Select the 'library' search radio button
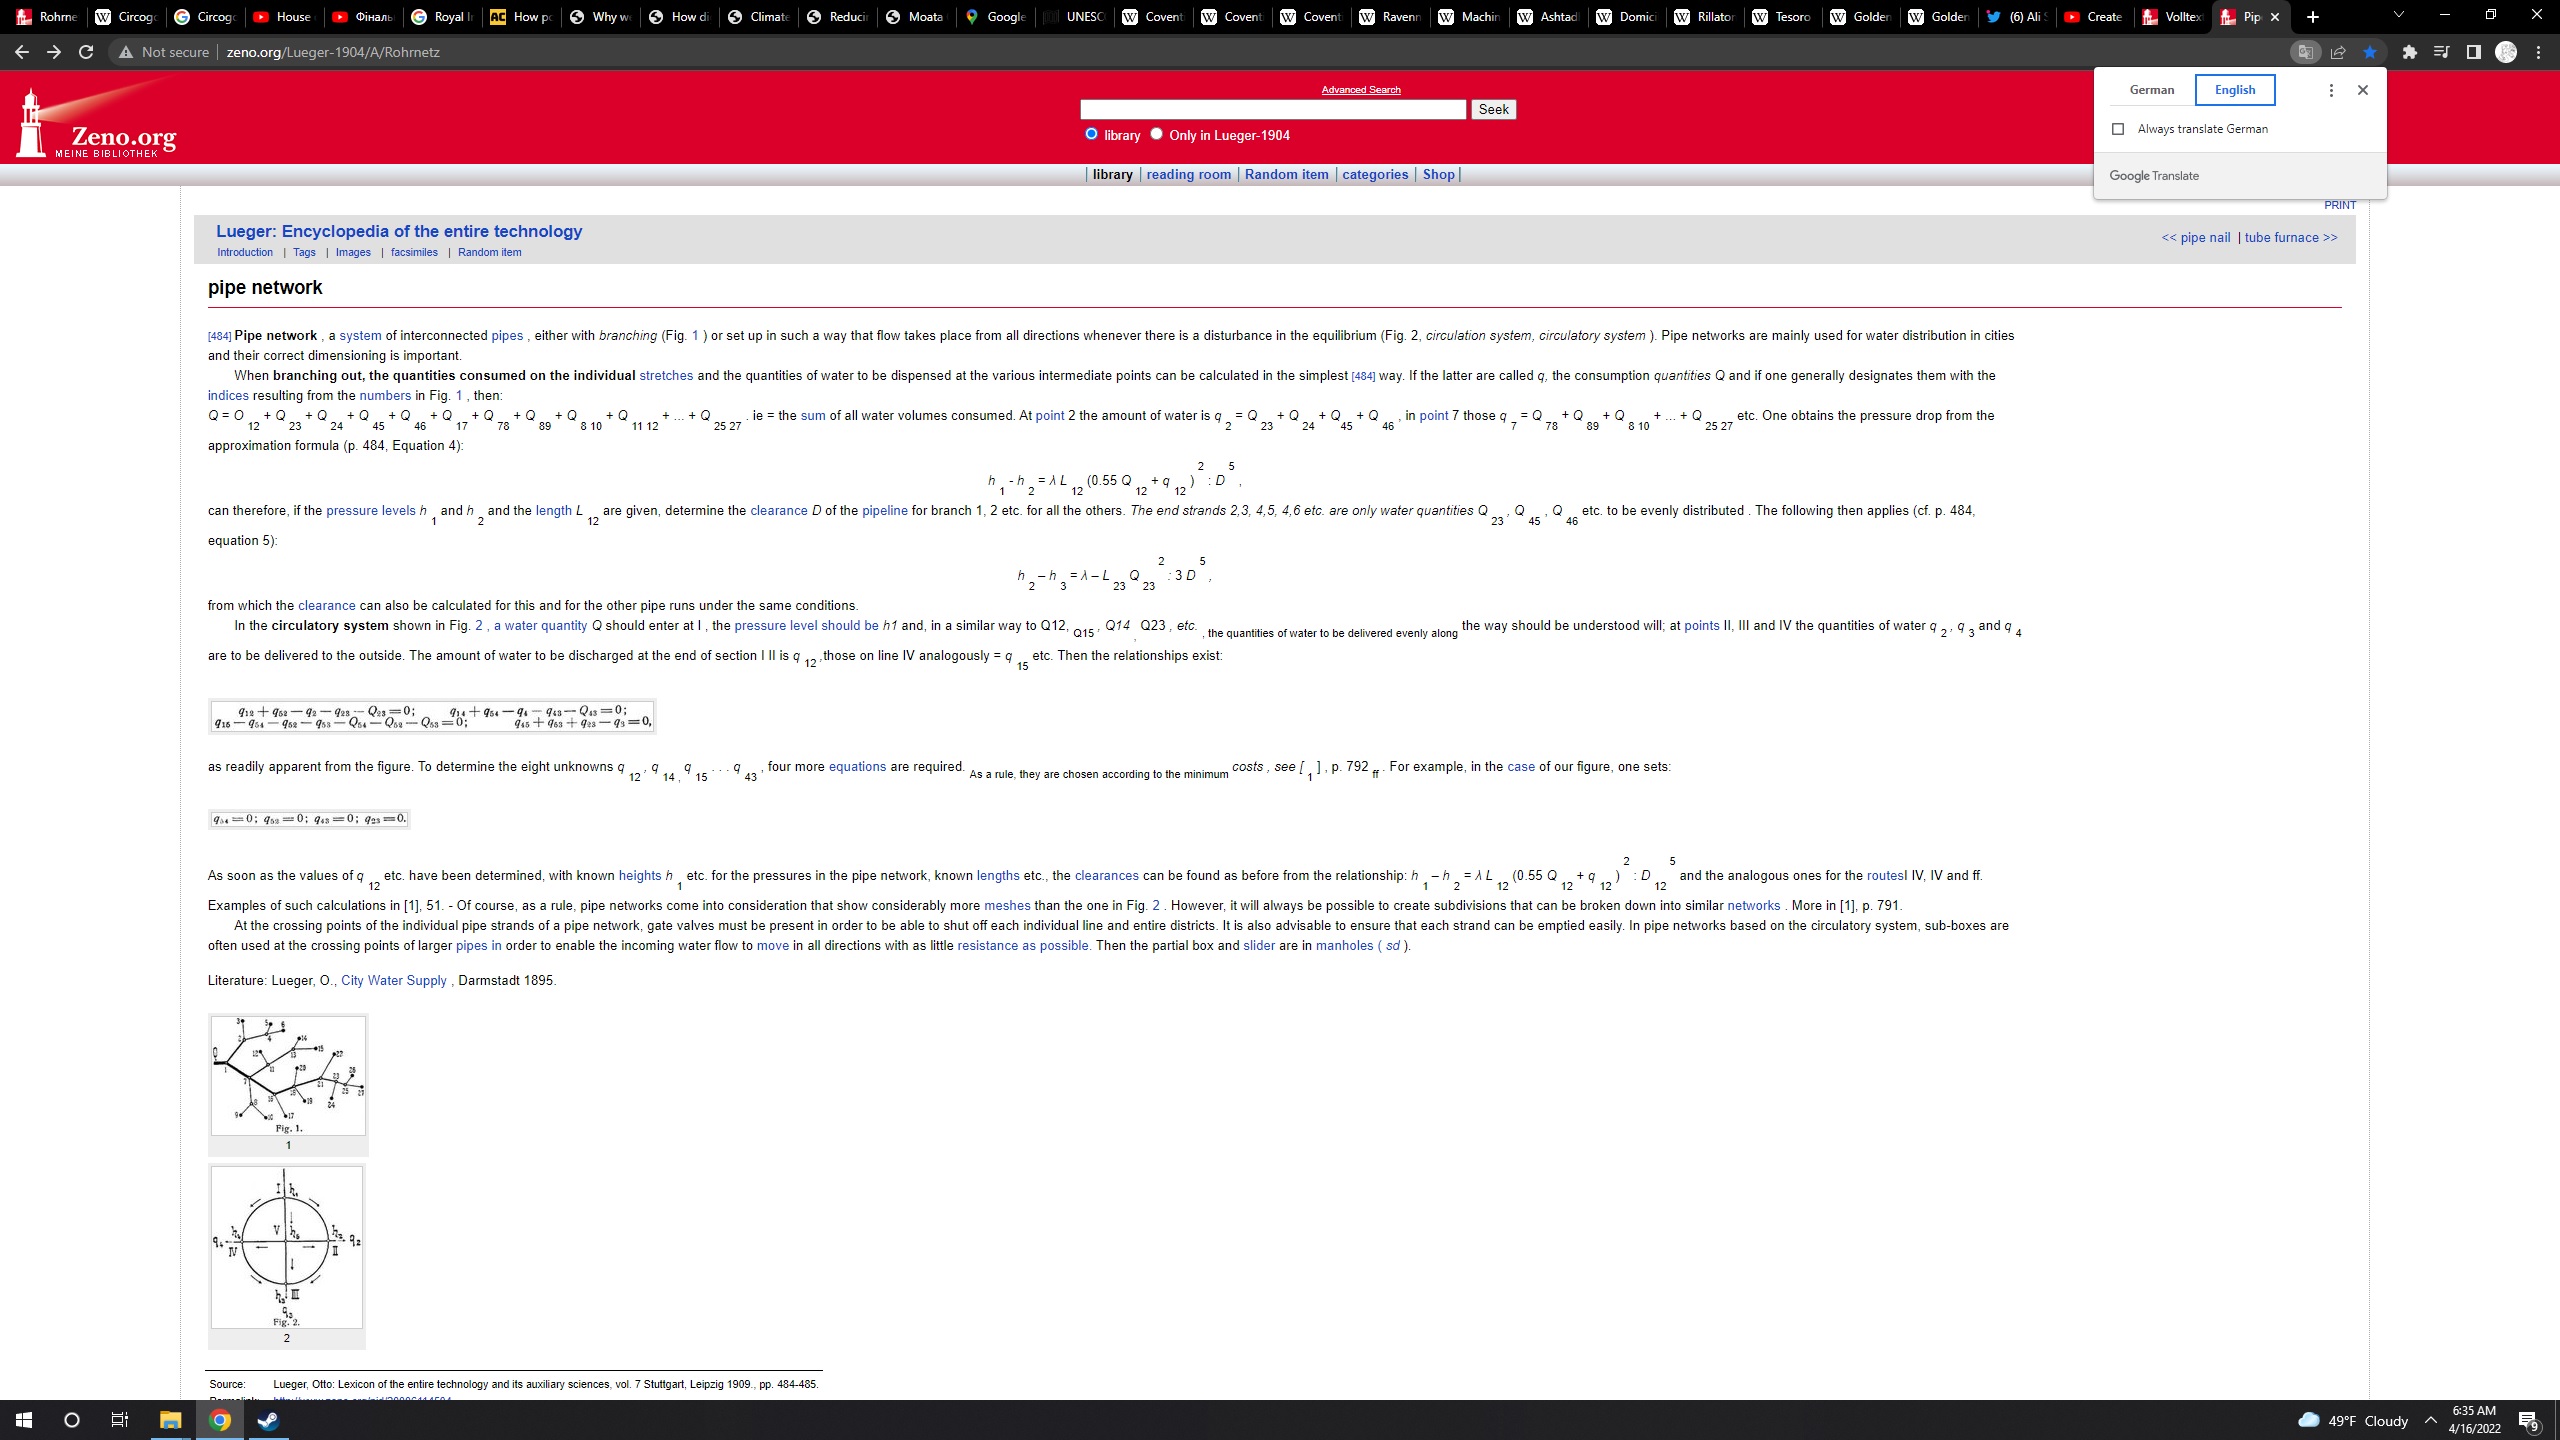 click(1091, 134)
